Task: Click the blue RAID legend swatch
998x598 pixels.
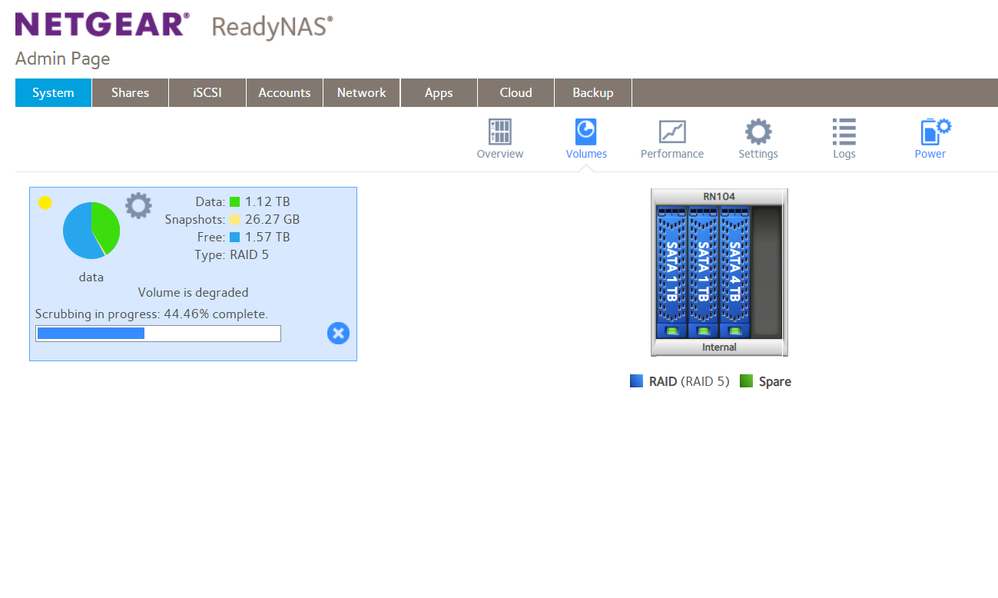Action: [636, 381]
